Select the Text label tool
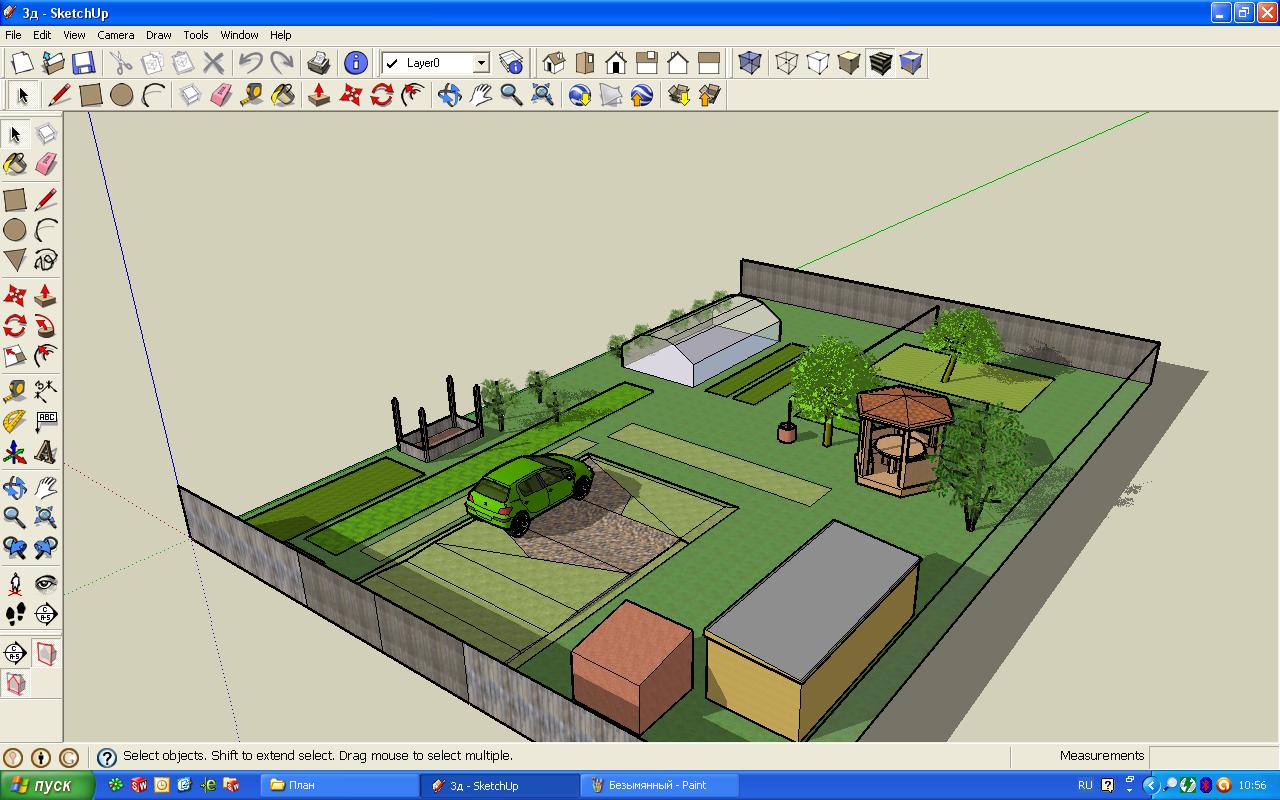Viewport: 1280px width, 800px height. point(45,421)
